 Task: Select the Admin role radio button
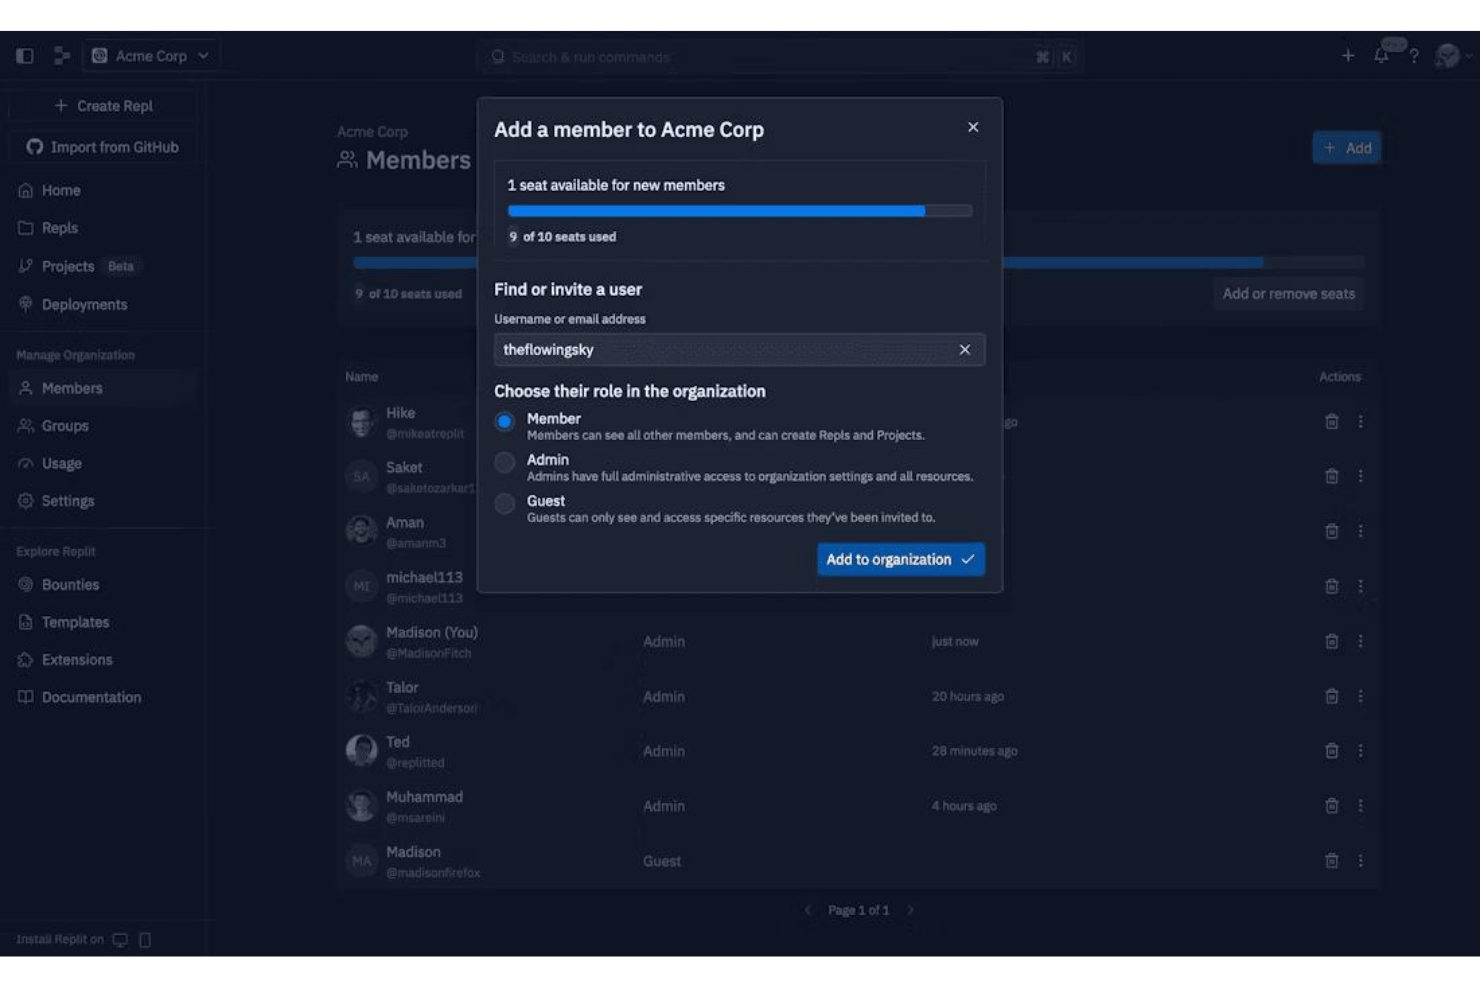pyautogui.click(x=505, y=463)
